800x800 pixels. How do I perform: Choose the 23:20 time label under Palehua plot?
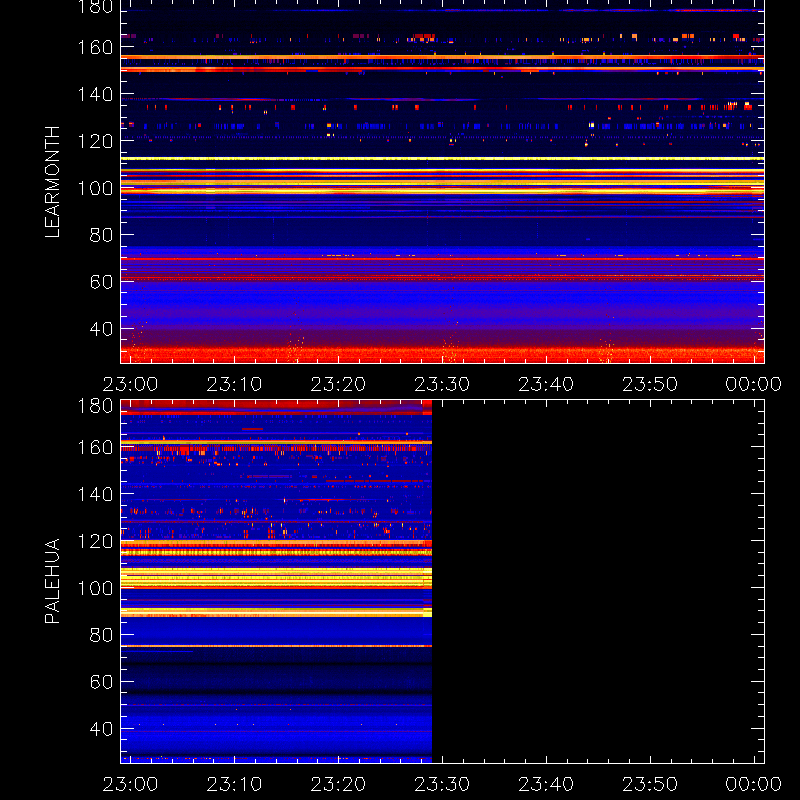pyautogui.click(x=338, y=784)
